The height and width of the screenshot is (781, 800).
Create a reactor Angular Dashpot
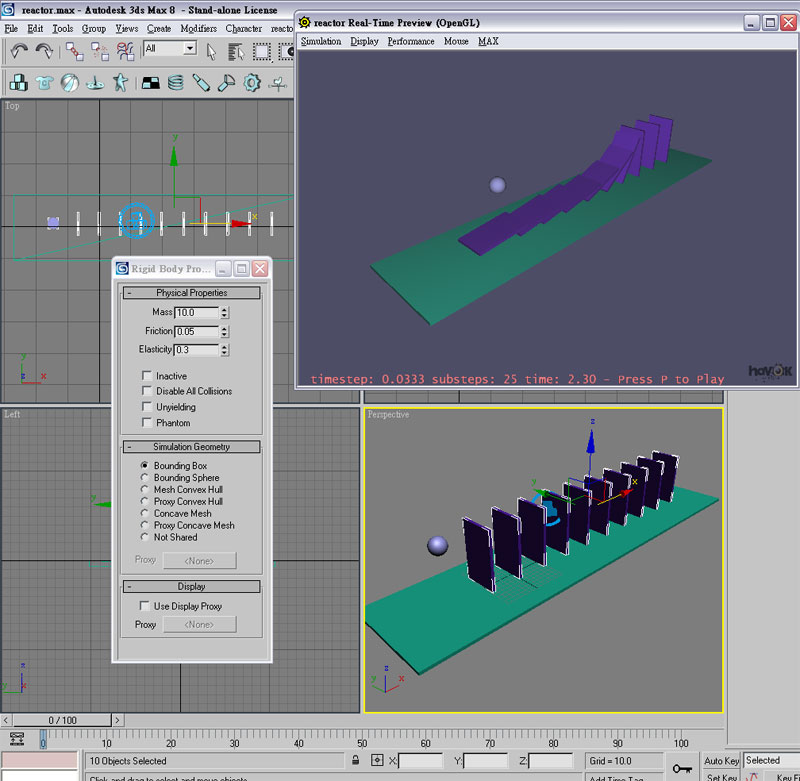coord(227,83)
